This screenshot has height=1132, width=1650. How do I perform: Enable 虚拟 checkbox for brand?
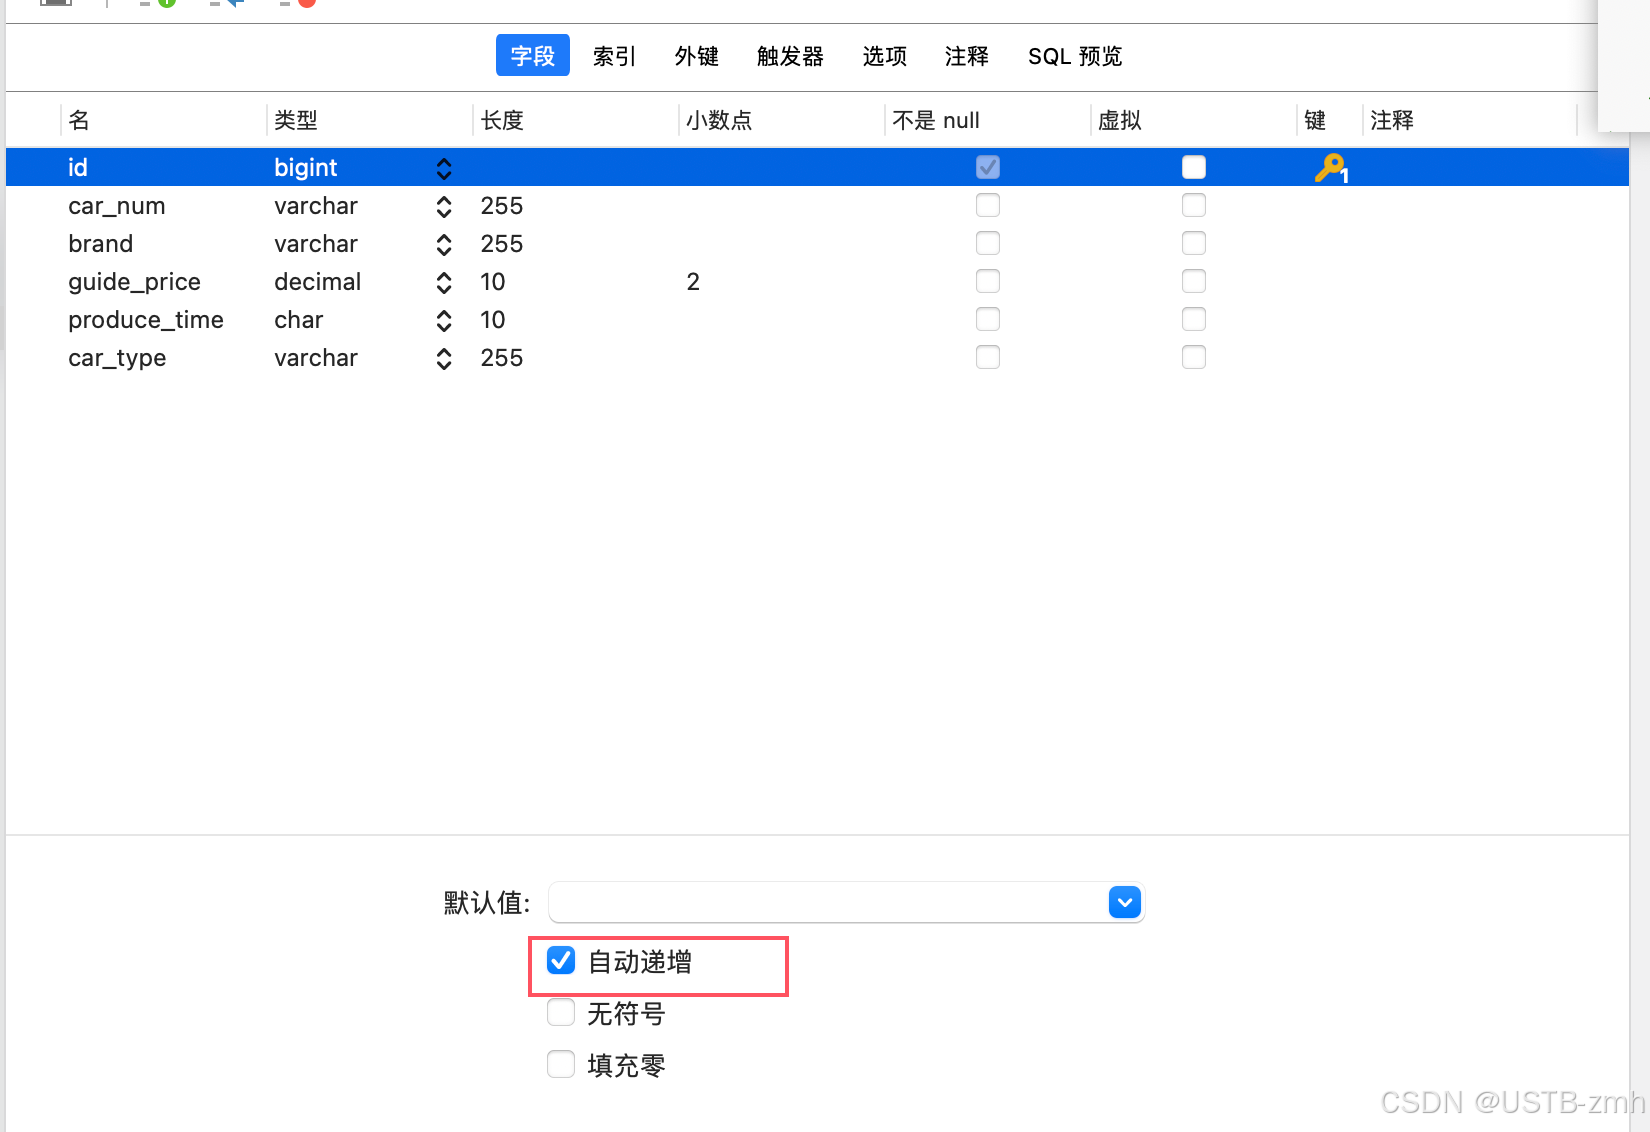[x=1194, y=243]
